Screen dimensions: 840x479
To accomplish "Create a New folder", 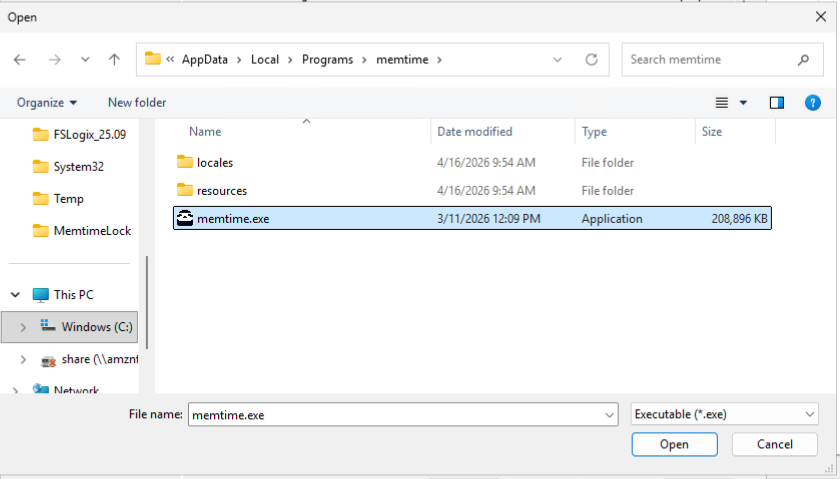I will (137, 102).
